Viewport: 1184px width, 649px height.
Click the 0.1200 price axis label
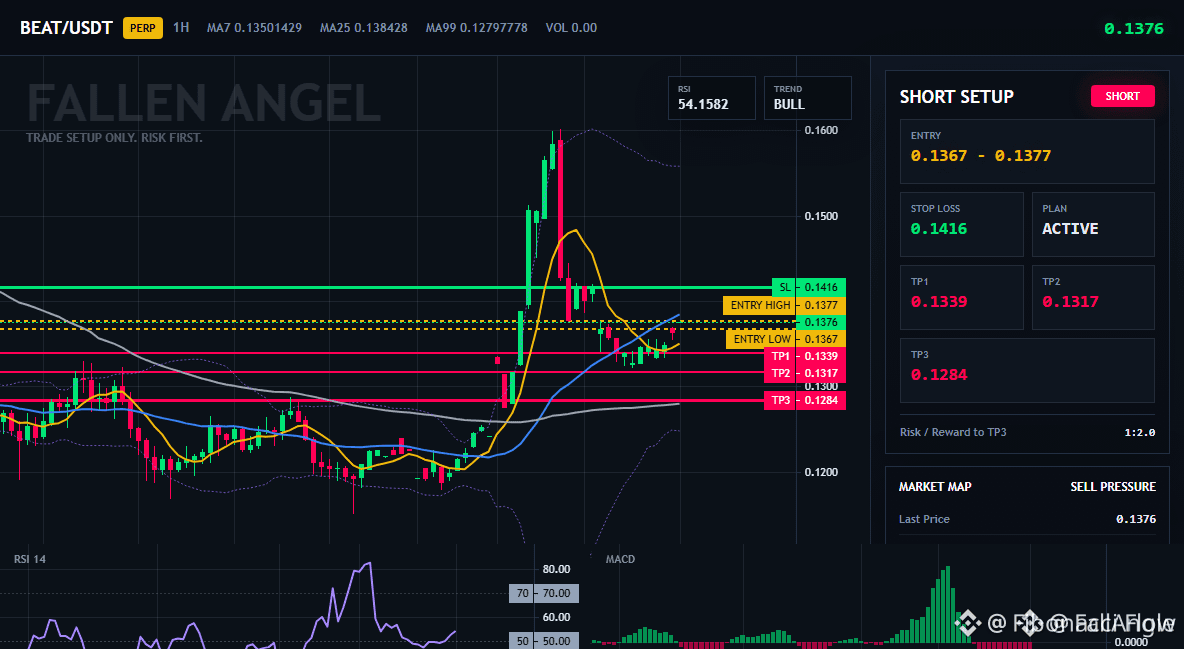pyautogui.click(x=821, y=472)
